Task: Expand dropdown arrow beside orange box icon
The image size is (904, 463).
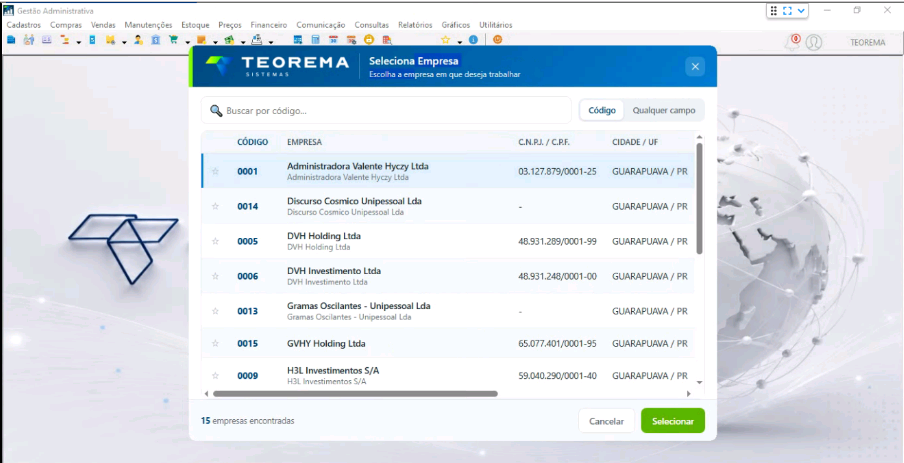Action: click(215, 42)
